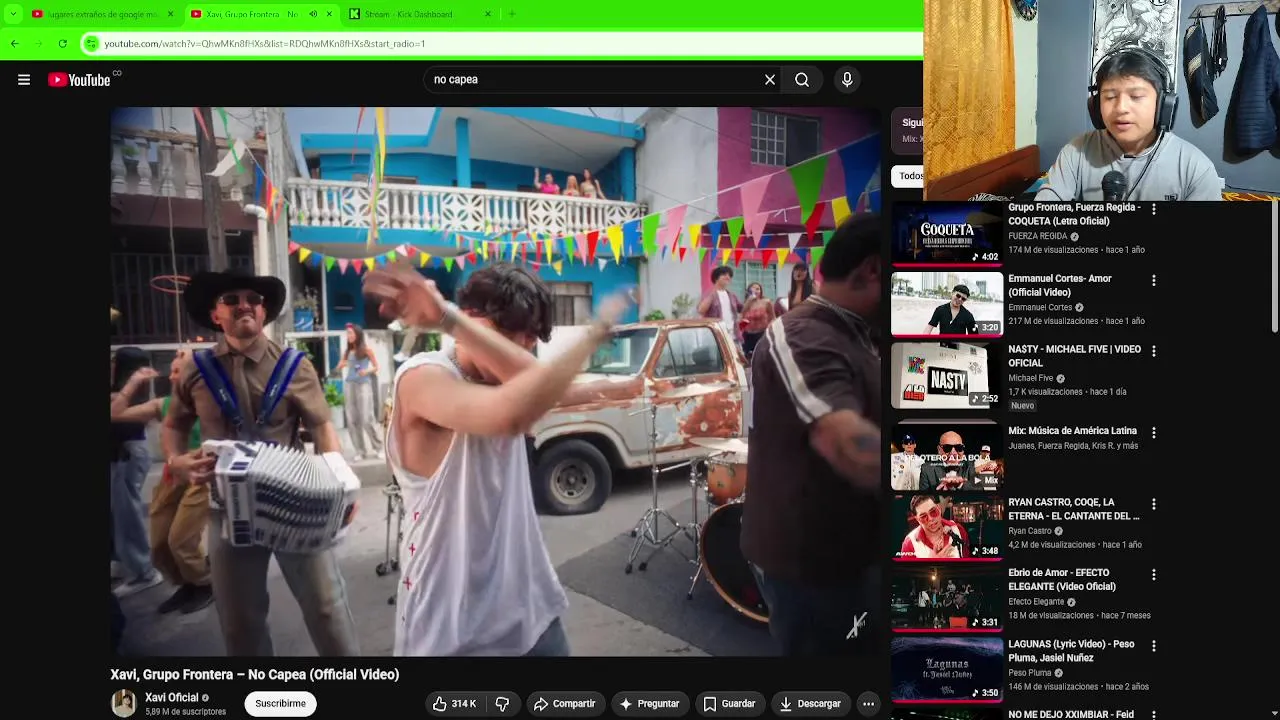Screen dimensions: 1280x720
Task: View site information icon in address bar
Action: point(91,44)
